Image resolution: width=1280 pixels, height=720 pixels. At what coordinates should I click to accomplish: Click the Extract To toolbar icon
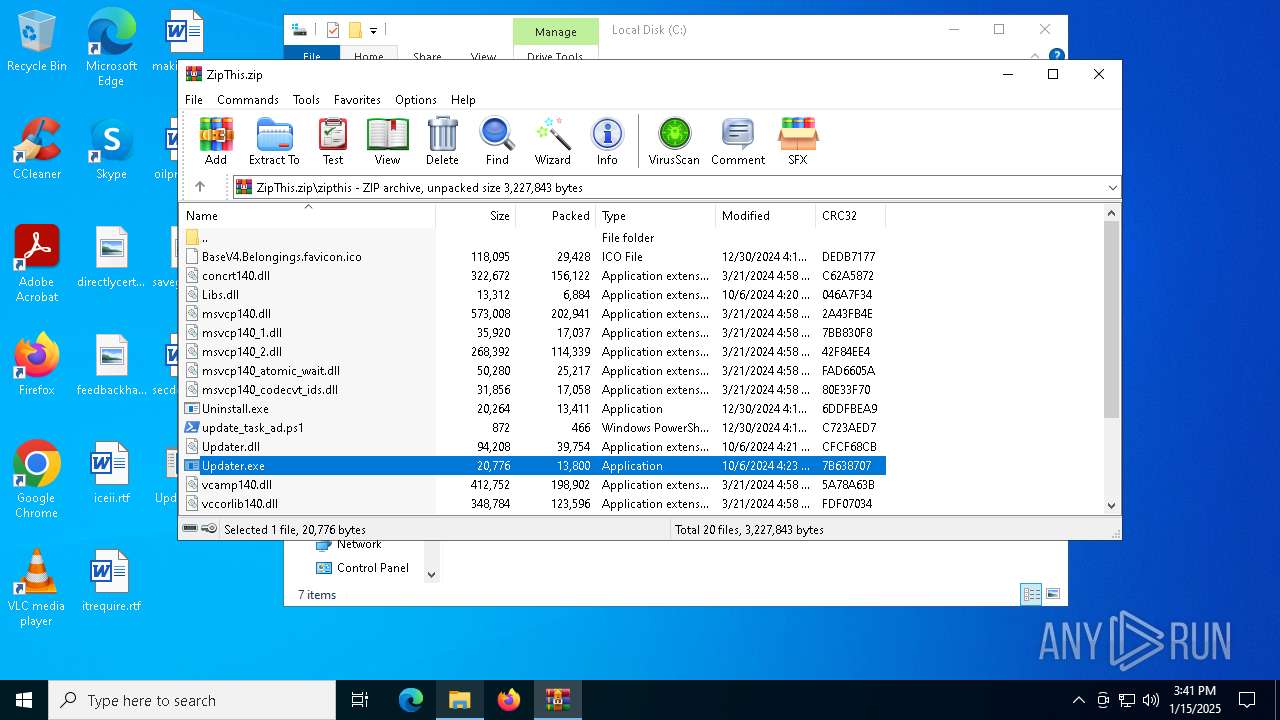pos(274,141)
